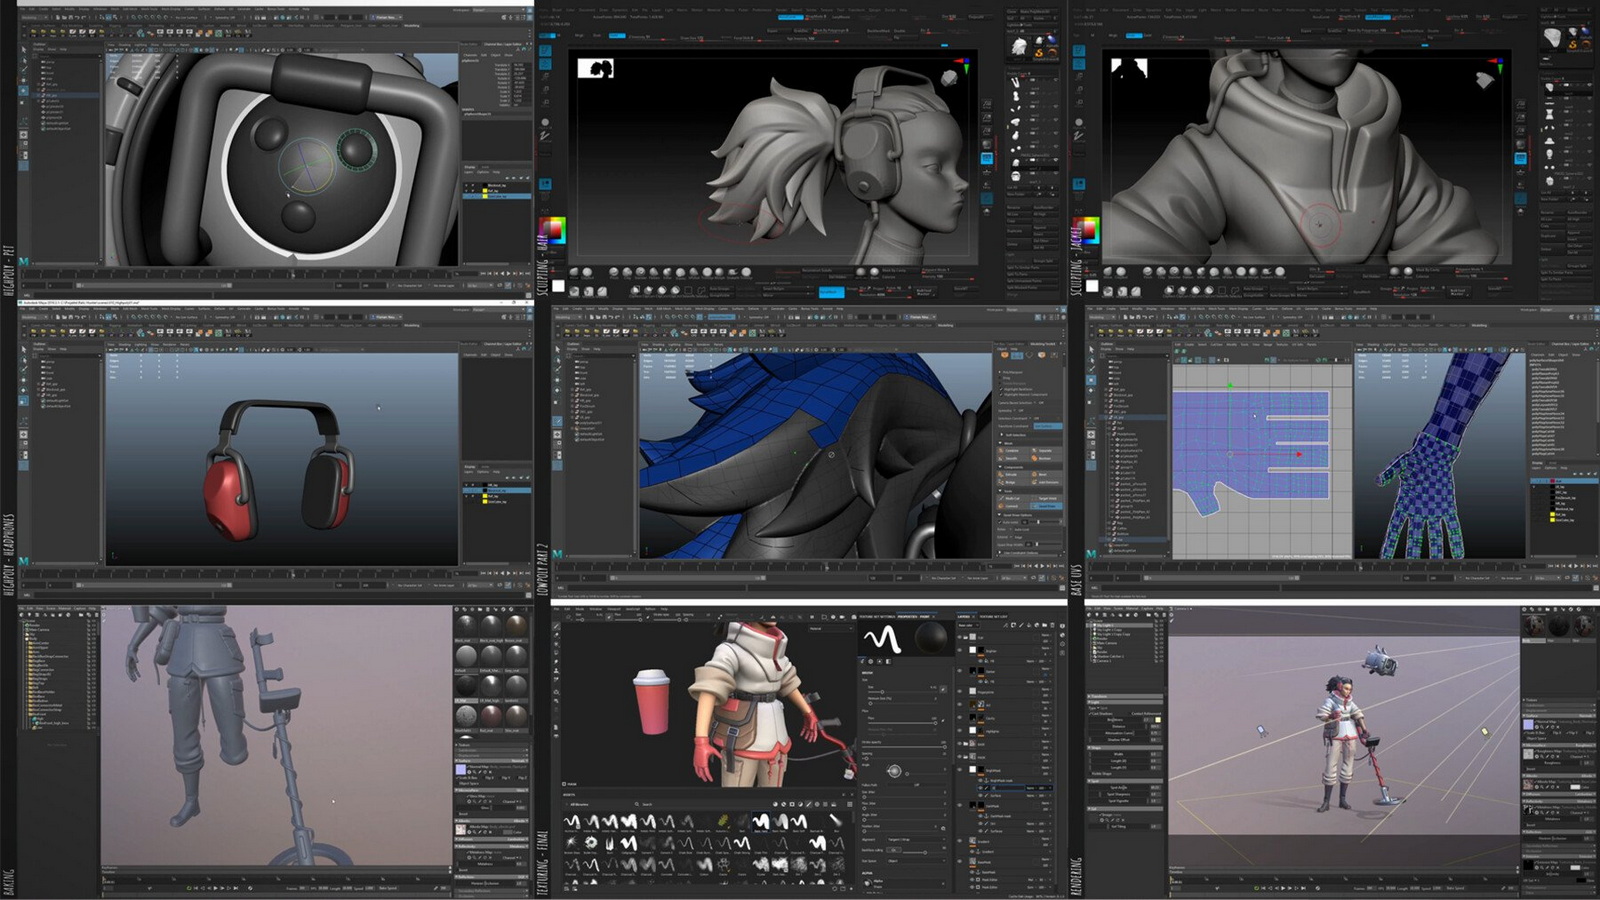Open the Alignment dropdown in Painter brush settings
Viewport: 1600px width, 900px height.
(x=916, y=839)
